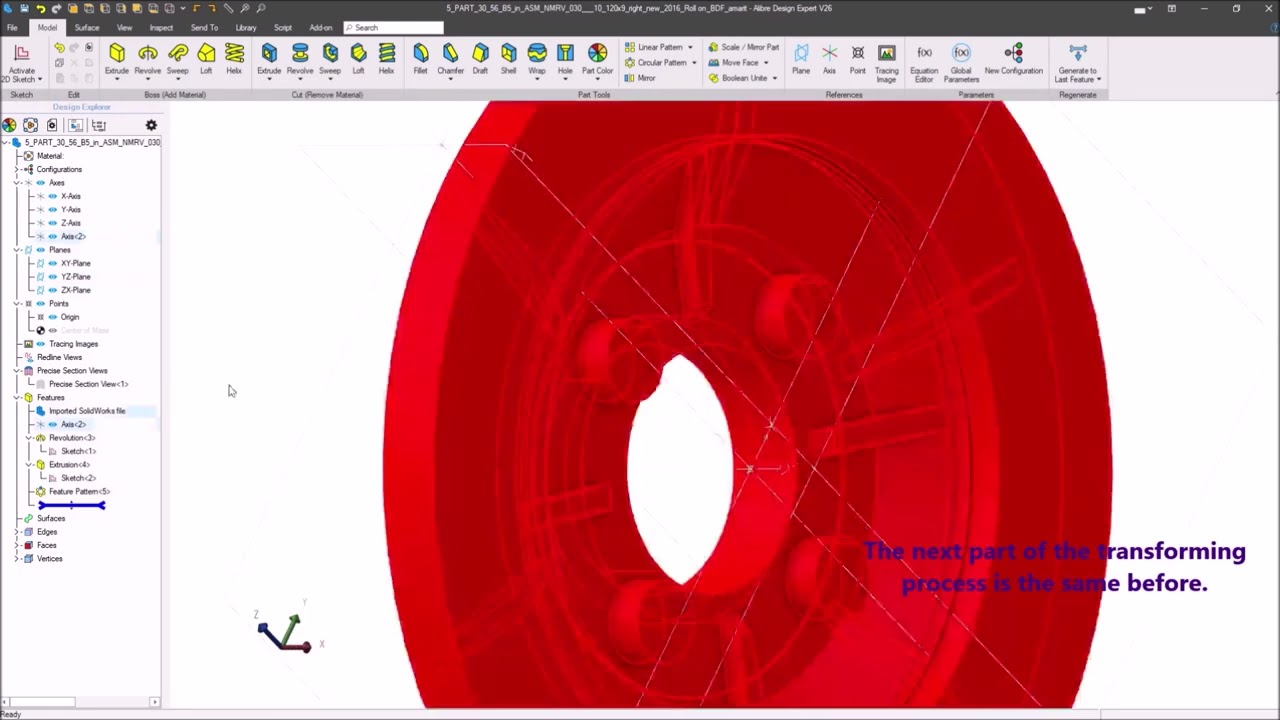Image resolution: width=1280 pixels, height=720 pixels.
Task: Open Part Color dropdown
Action: (597, 79)
